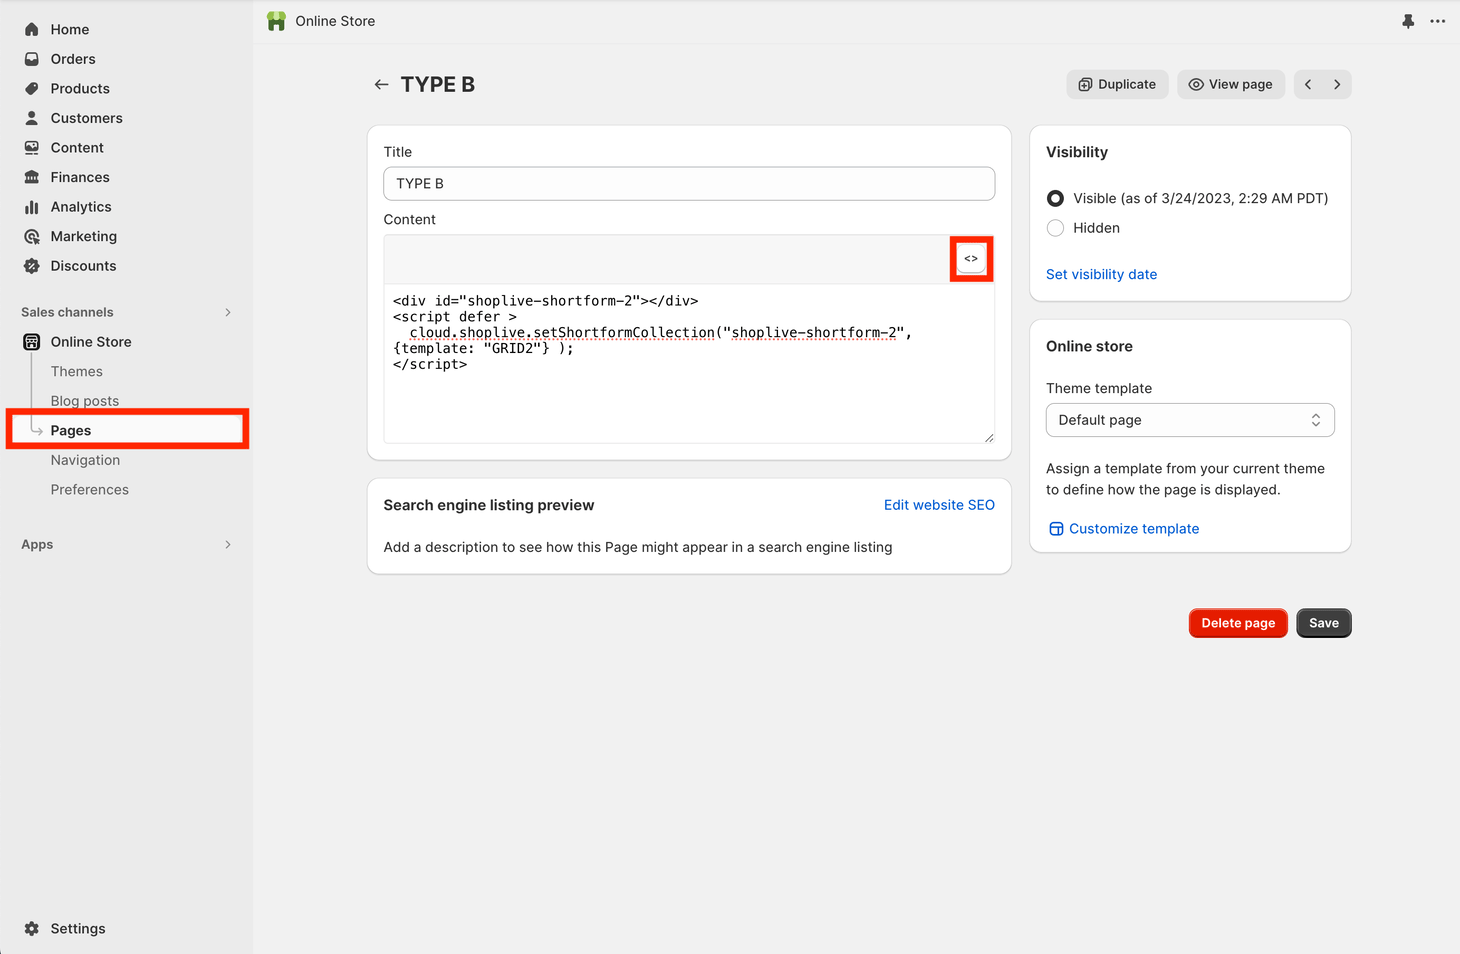Click the content editor resize handle
The image size is (1460, 954).
click(x=989, y=437)
